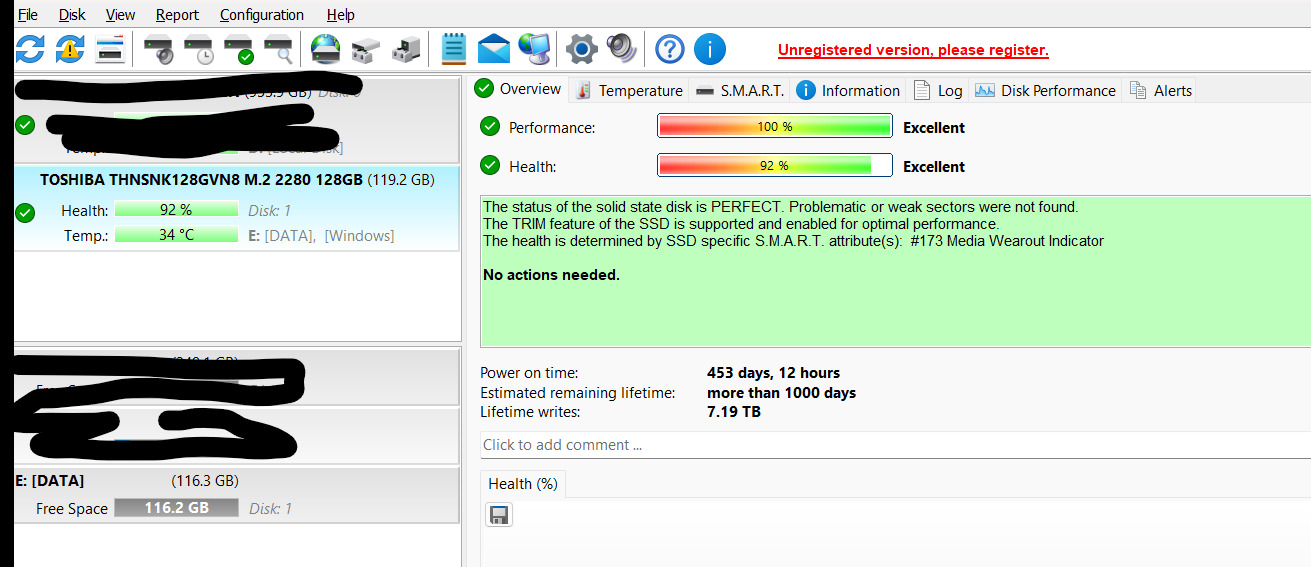Click the 'Click to add comment' field
This screenshot has height=567, width=1311.
click(895, 445)
